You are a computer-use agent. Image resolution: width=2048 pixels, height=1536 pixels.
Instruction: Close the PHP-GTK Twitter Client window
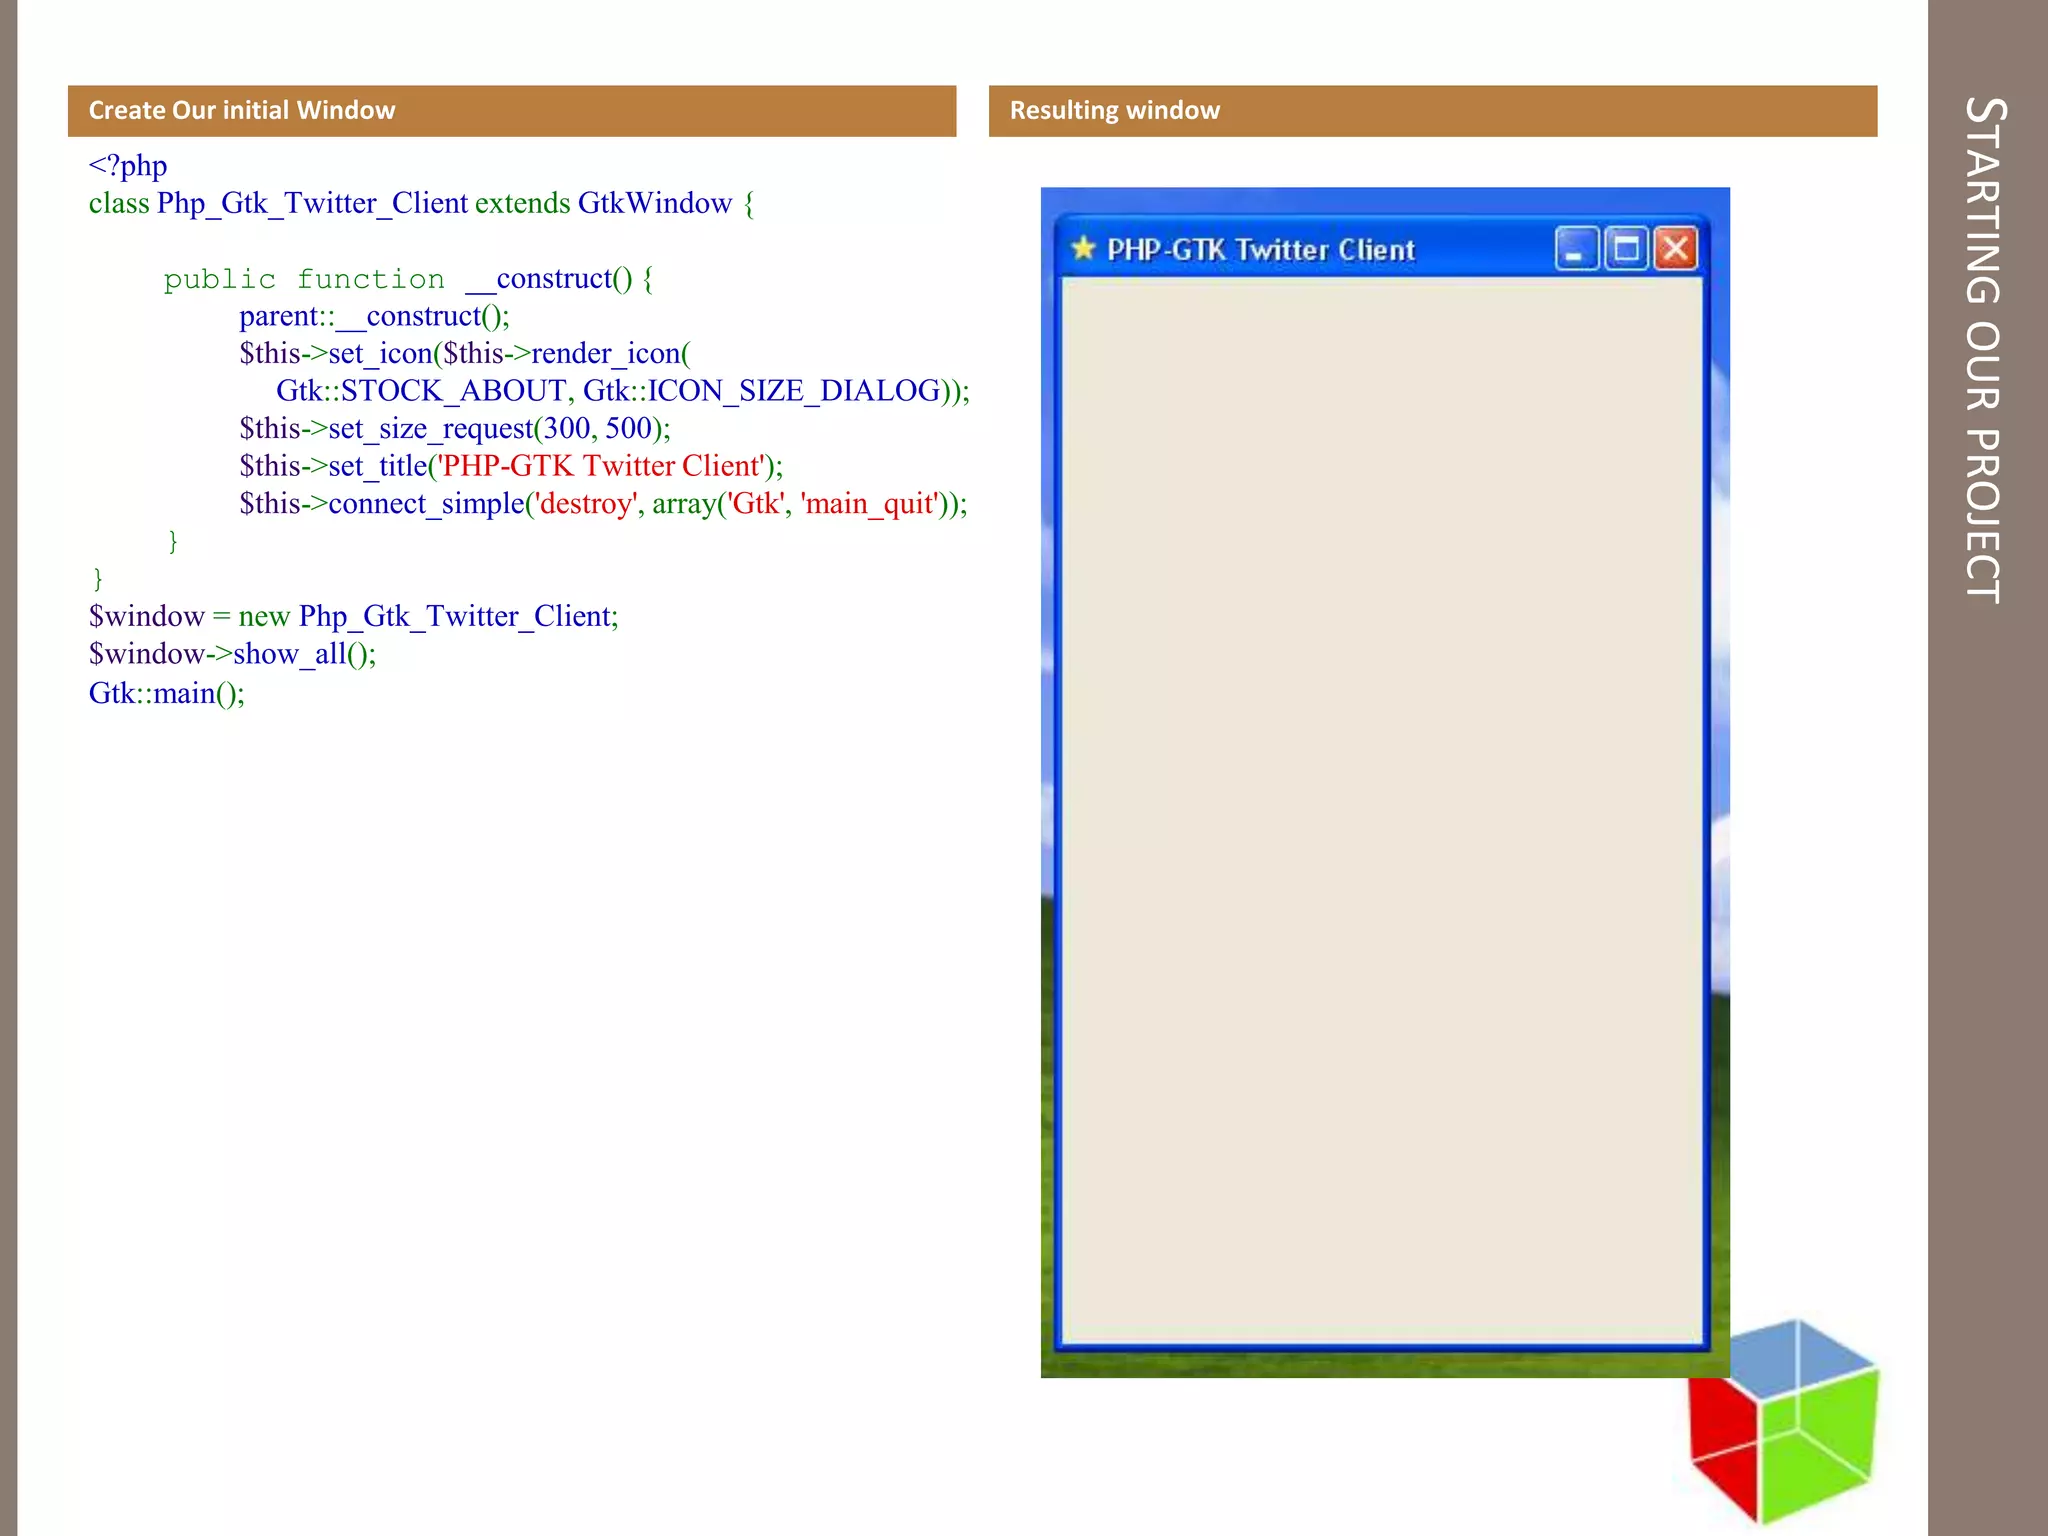1676,249
